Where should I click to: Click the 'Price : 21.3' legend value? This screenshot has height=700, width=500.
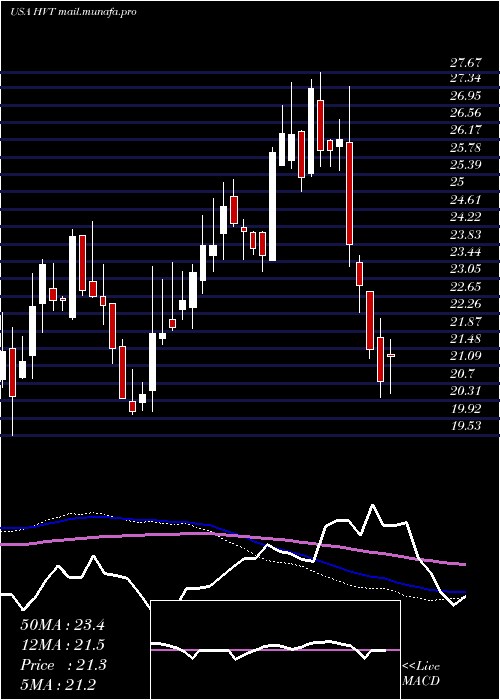pyautogui.click(x=63, y=665)
